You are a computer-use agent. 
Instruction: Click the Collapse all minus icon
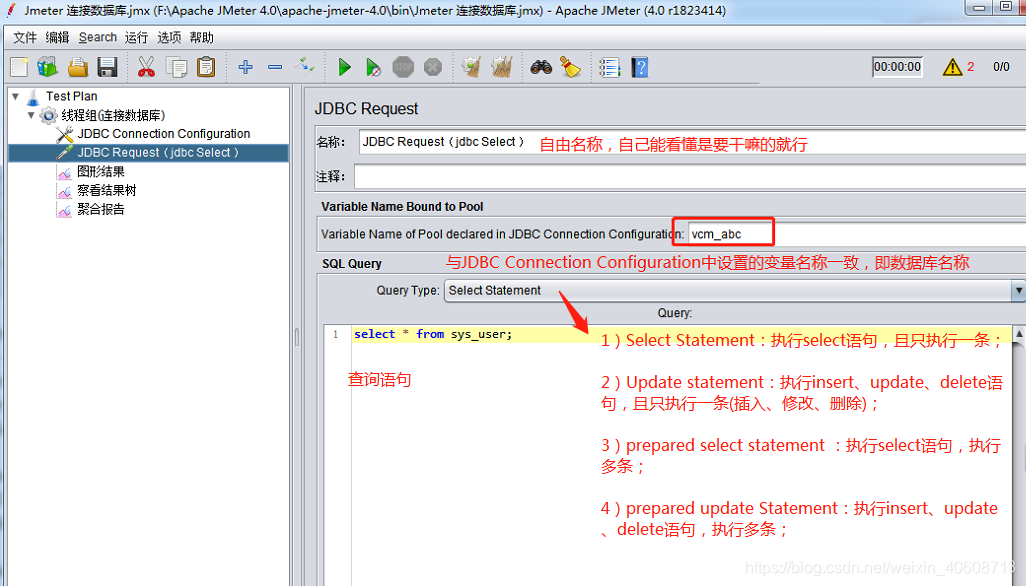pos(275,67)
